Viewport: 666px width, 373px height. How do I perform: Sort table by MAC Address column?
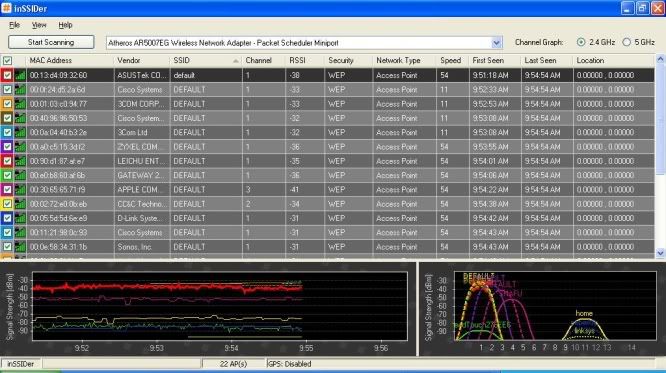70,61
